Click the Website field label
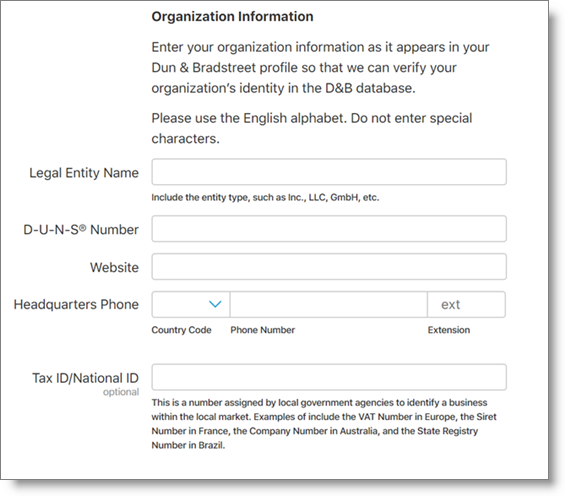Screen dimensions: 565x496 coord(114,267)
